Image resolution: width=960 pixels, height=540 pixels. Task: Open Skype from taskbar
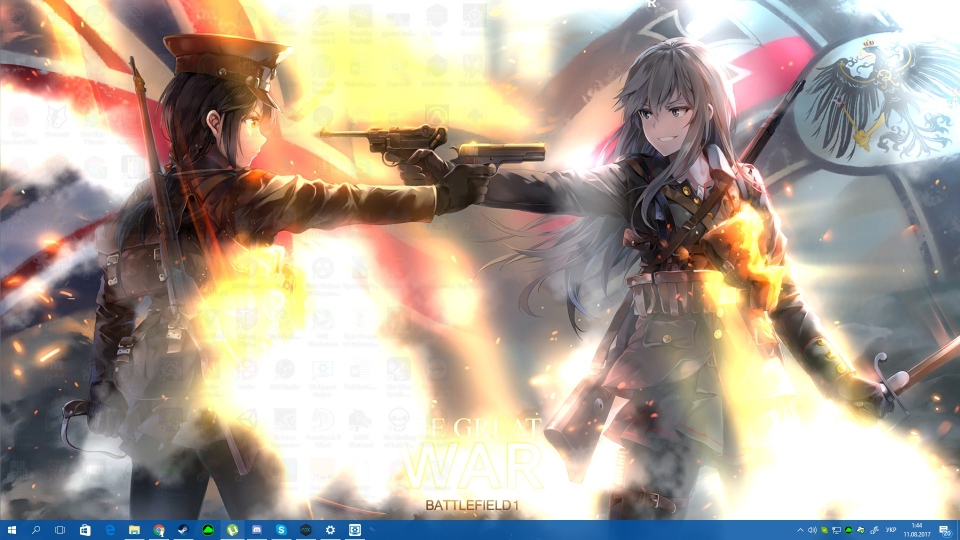pos(281,530)
